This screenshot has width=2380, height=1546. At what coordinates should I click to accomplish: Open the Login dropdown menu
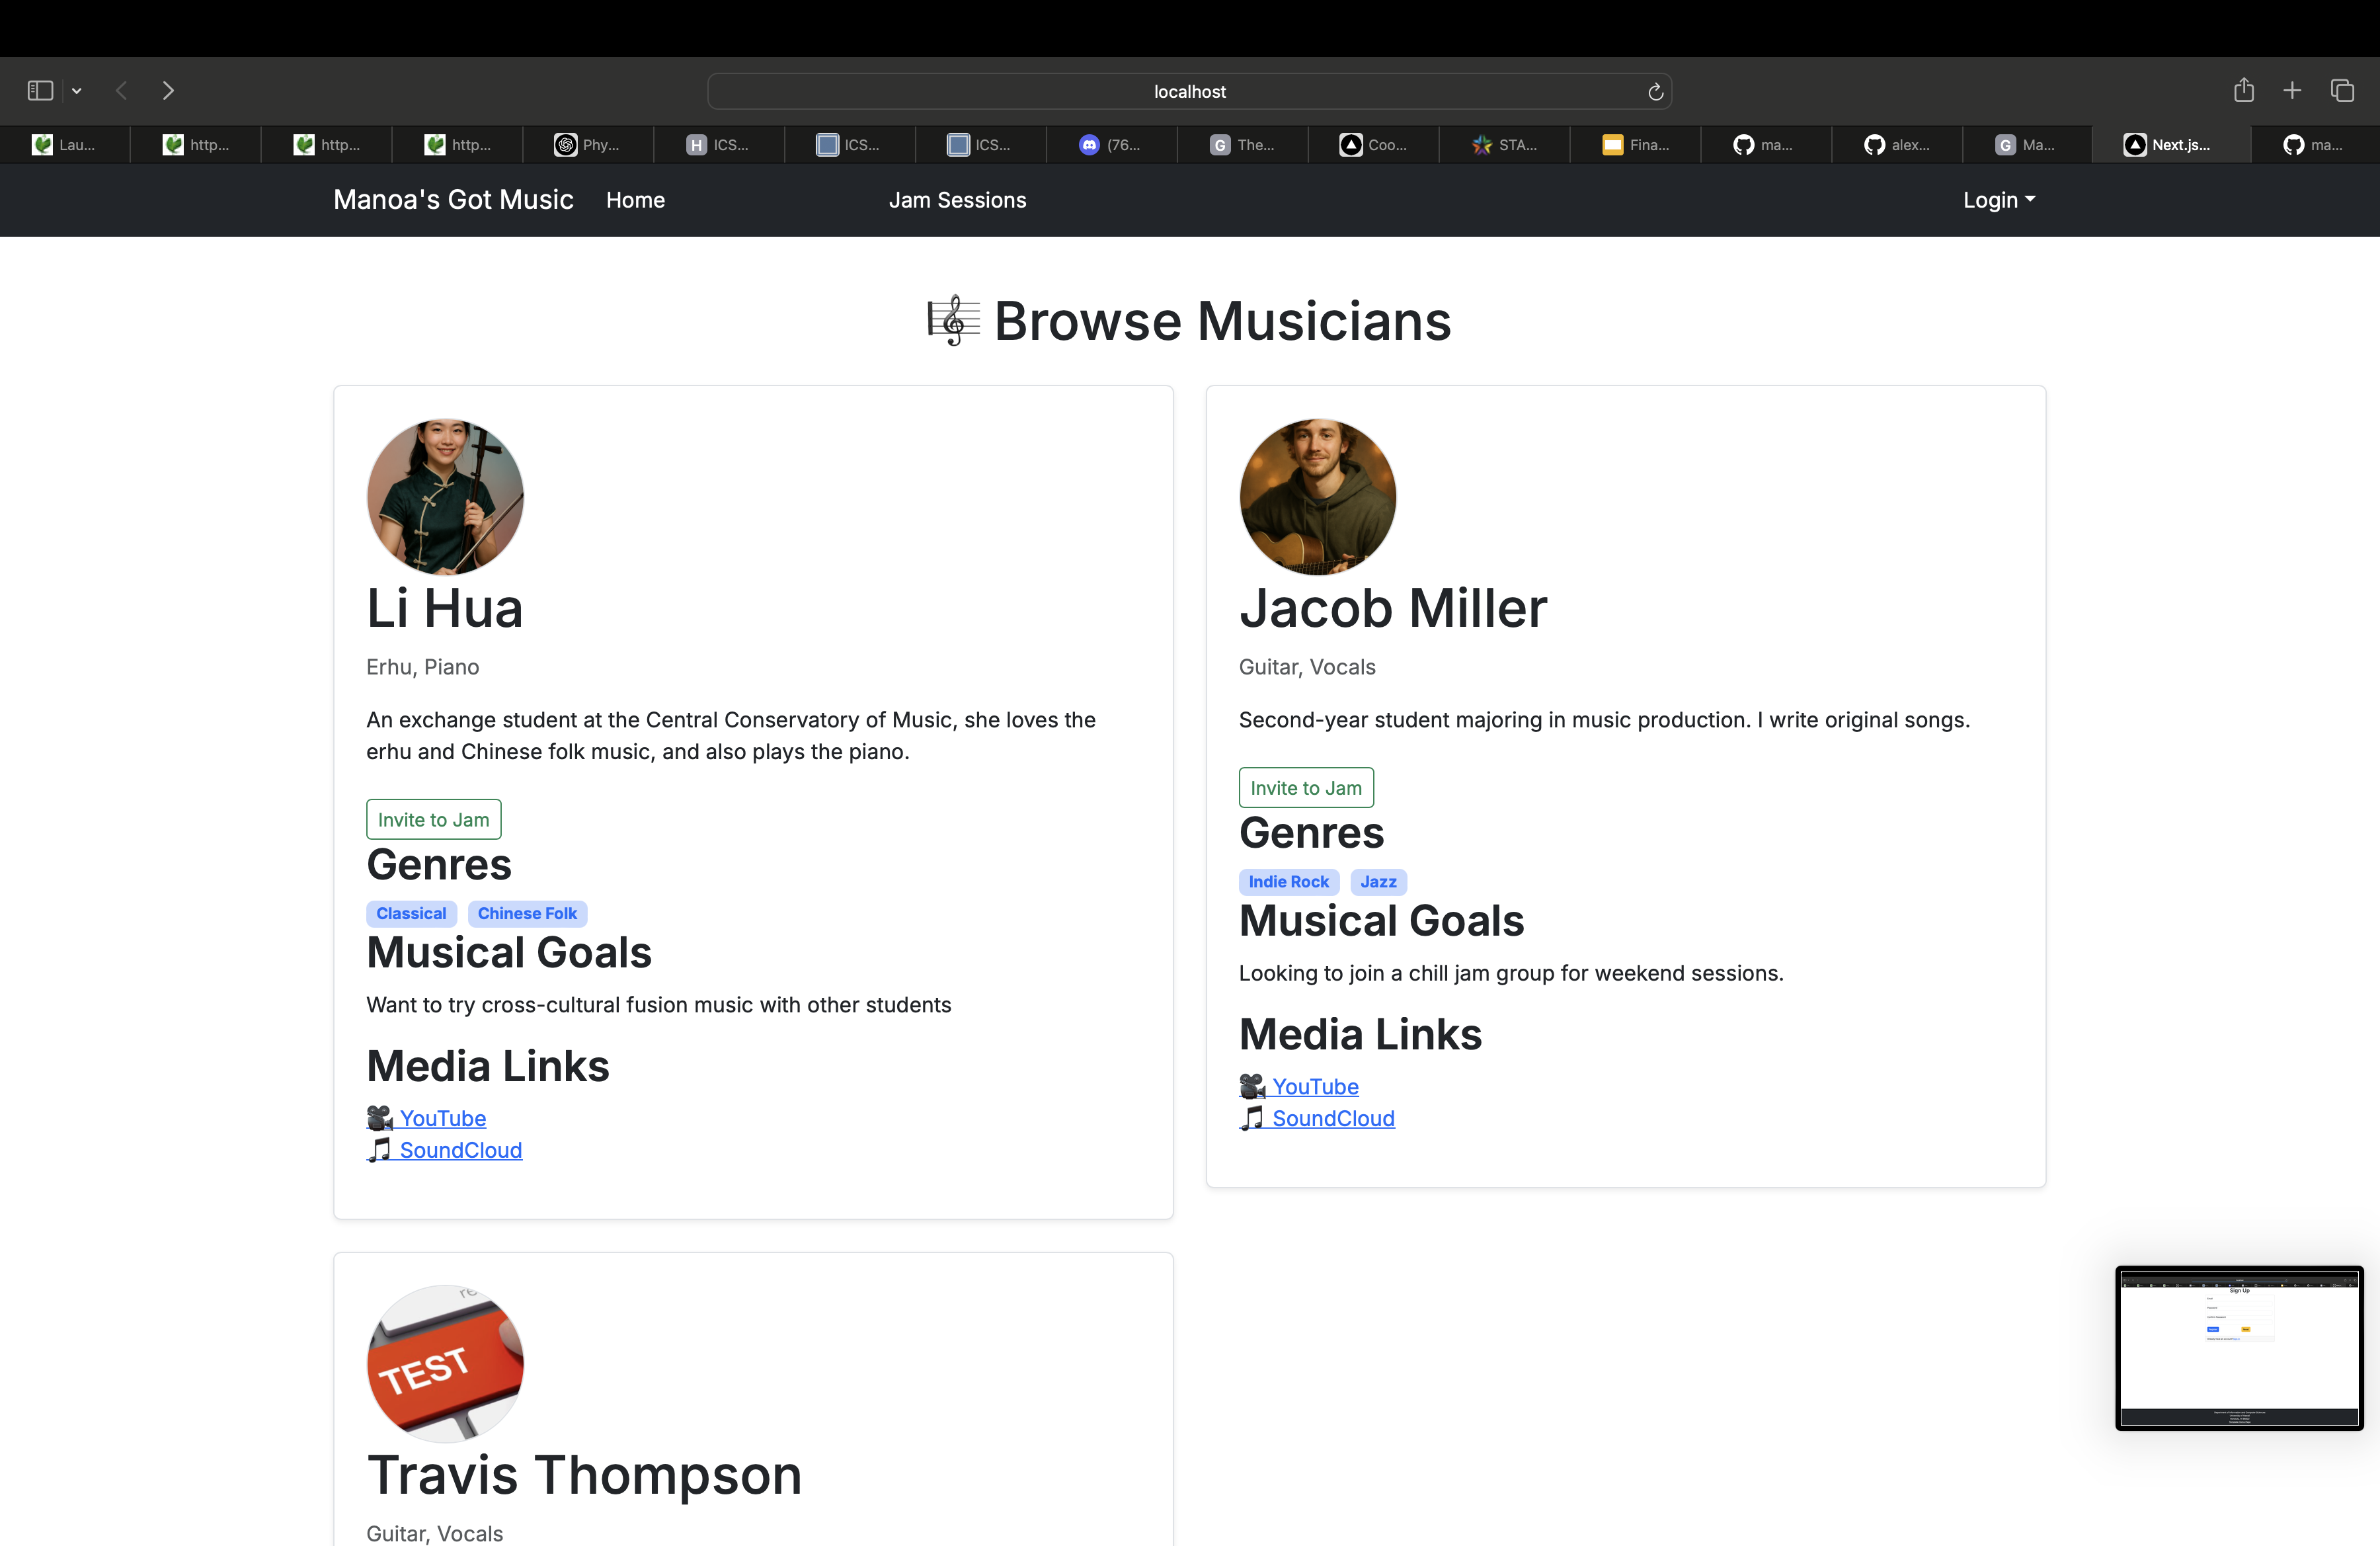[1997, 200]
